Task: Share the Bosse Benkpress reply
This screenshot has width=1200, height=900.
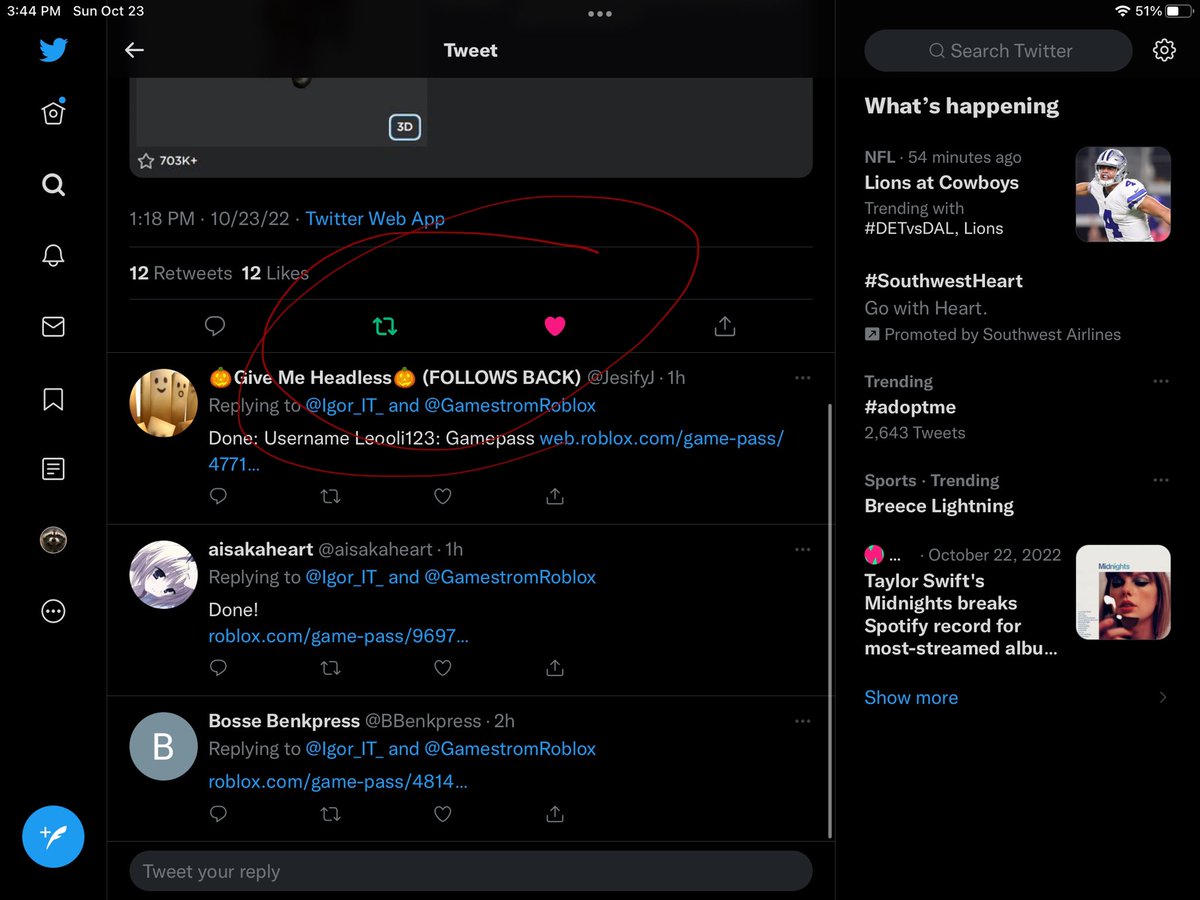Action: coord(555,814)
